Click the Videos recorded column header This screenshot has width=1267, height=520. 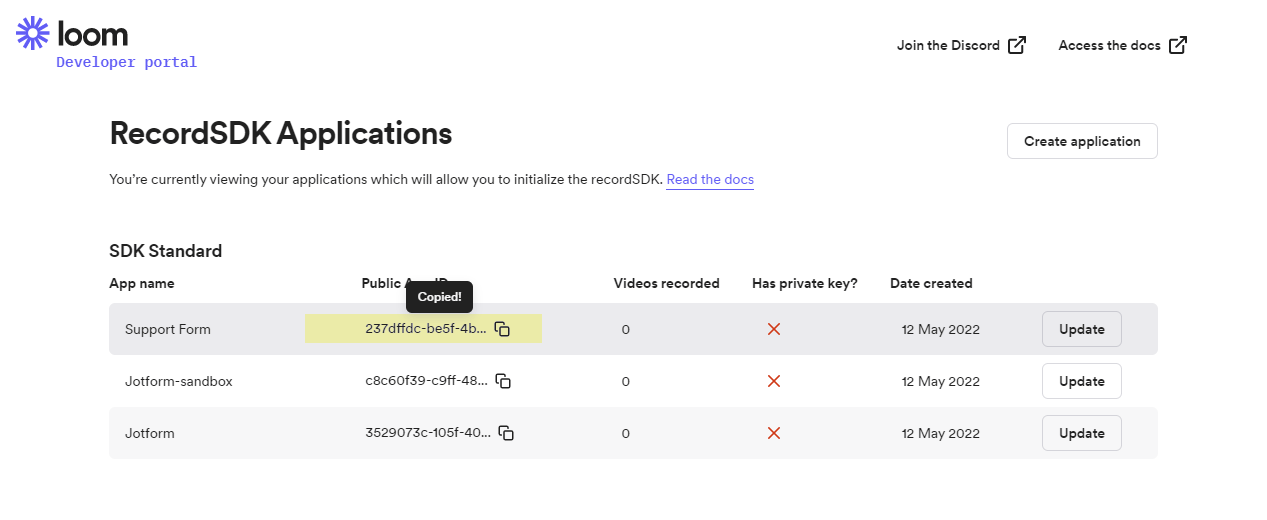[x=666, y=283]
